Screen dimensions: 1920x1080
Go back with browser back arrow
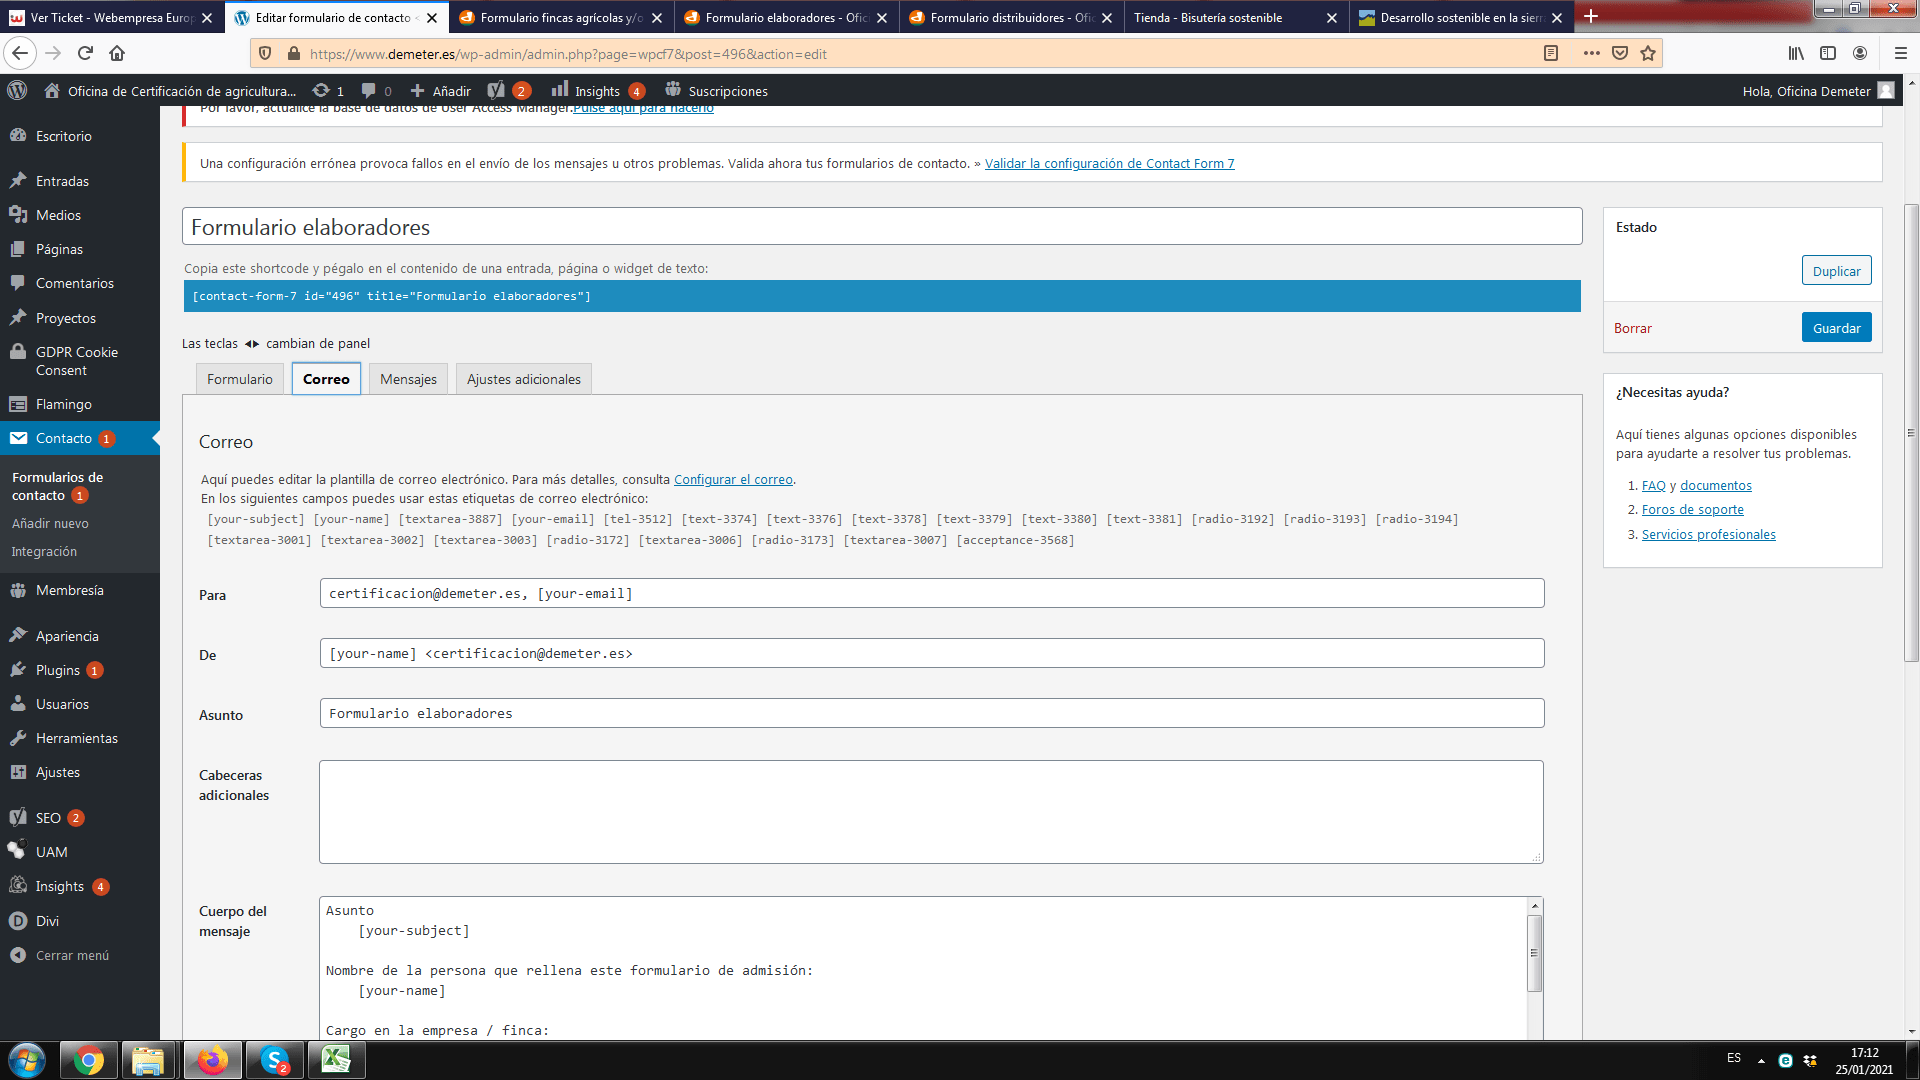20,53
